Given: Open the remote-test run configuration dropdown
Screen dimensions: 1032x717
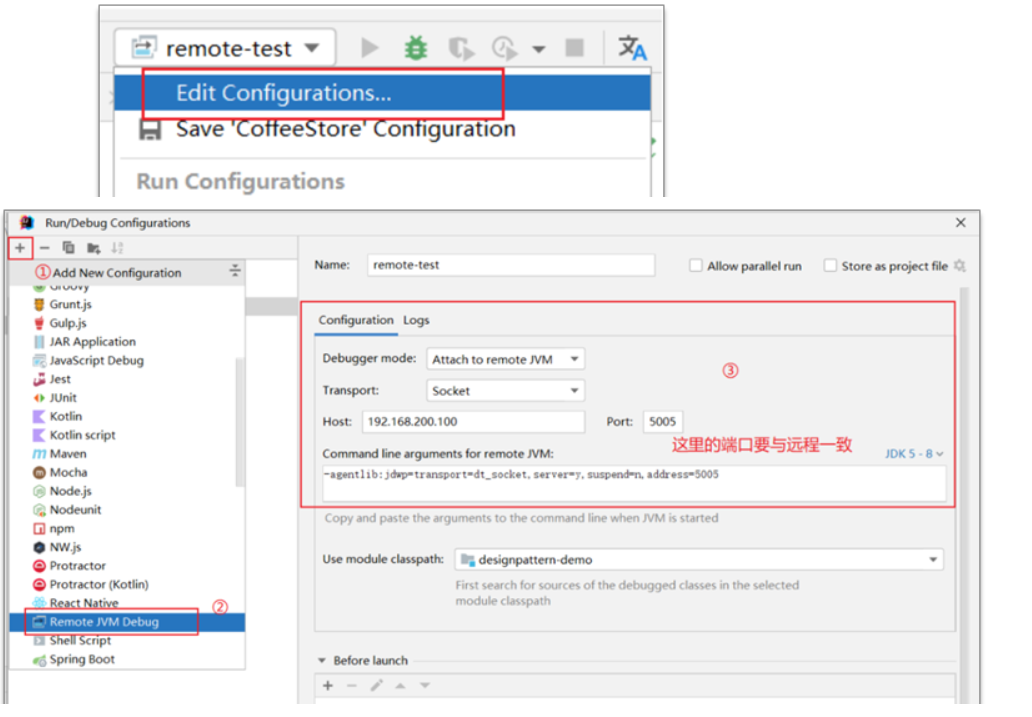Looking at the screenshot, I should click(225, 48).
